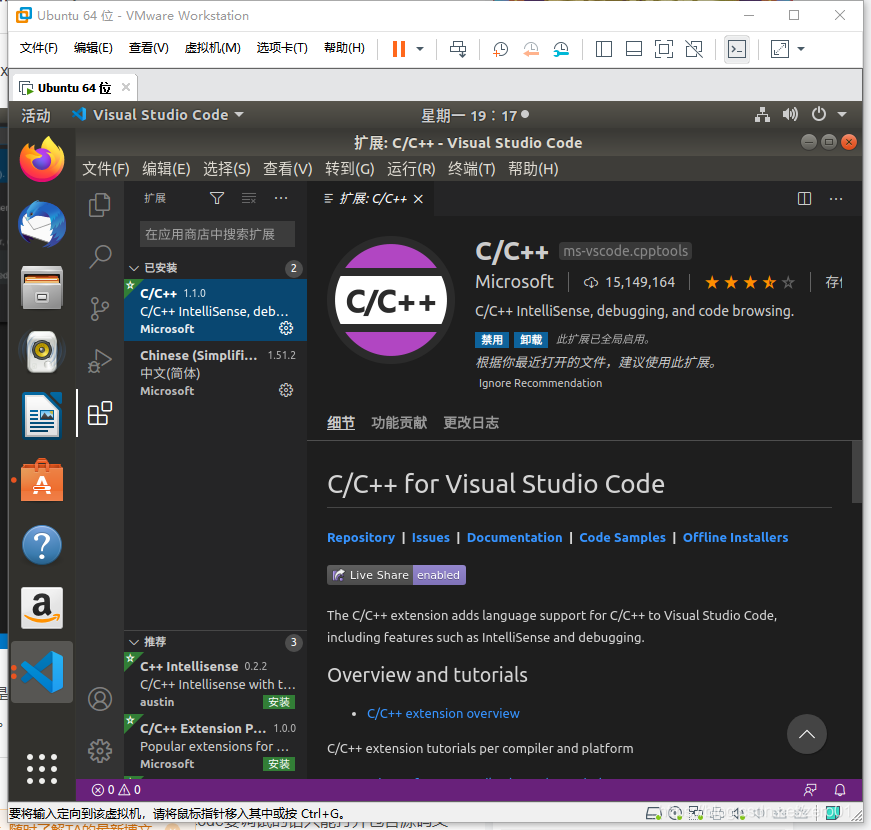Click the five-star rating of C/C++

tap(749, 283)
